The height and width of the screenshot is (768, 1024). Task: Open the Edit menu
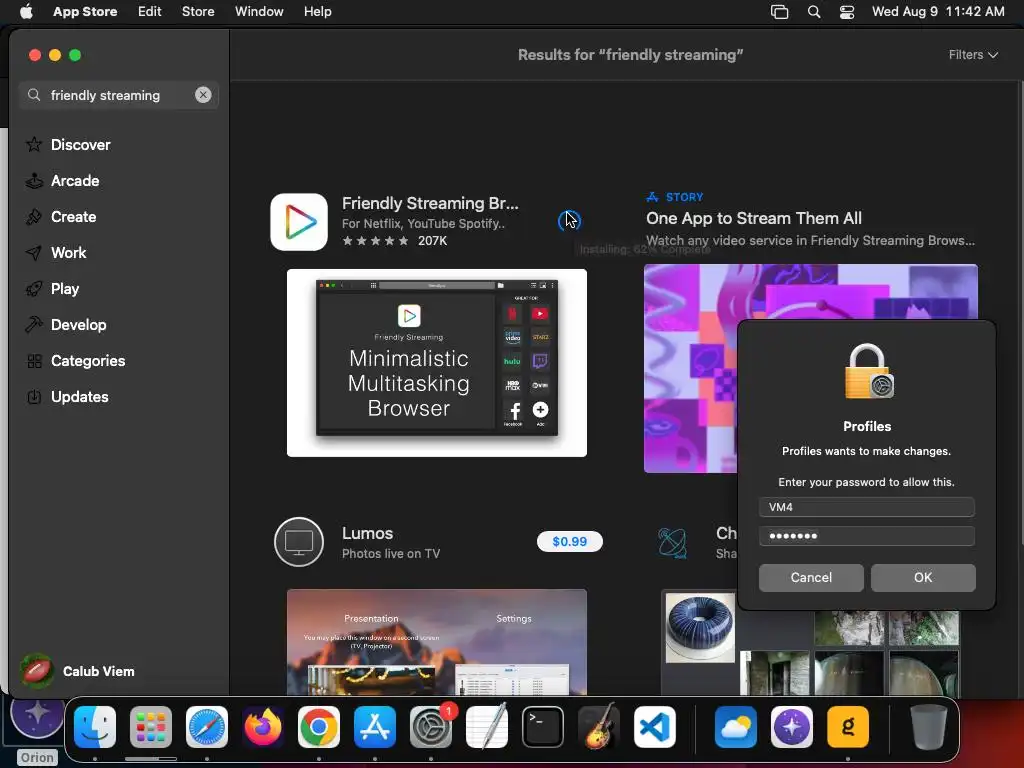(x=150, y=12)
